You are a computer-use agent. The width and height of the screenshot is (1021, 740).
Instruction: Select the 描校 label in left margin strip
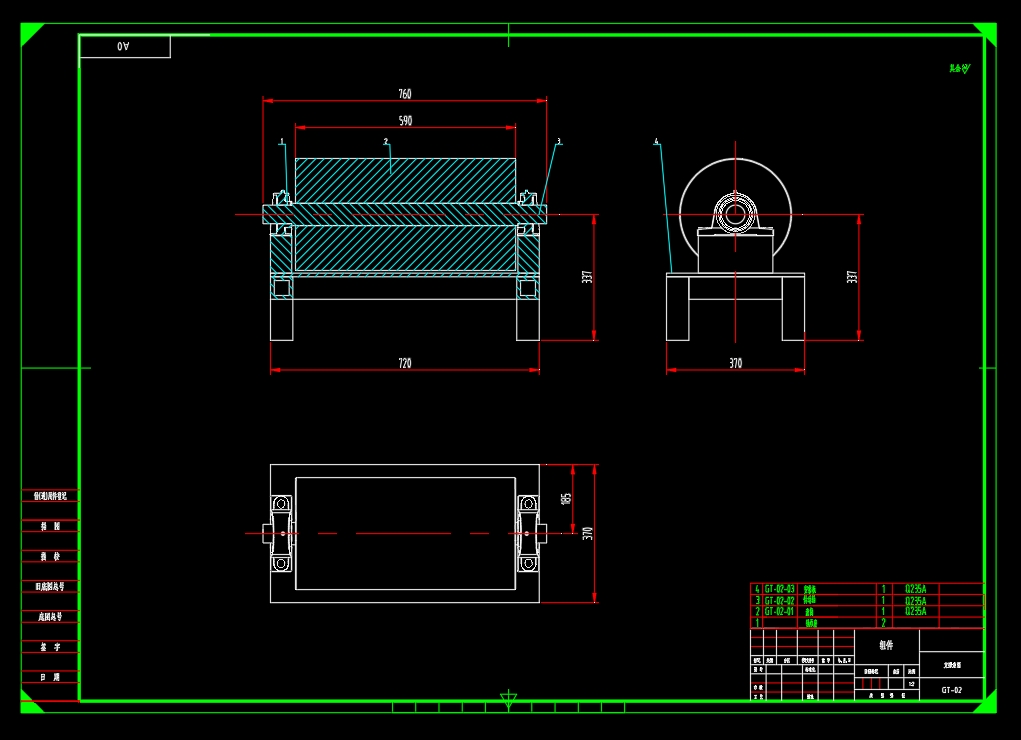tap(50, 556)
